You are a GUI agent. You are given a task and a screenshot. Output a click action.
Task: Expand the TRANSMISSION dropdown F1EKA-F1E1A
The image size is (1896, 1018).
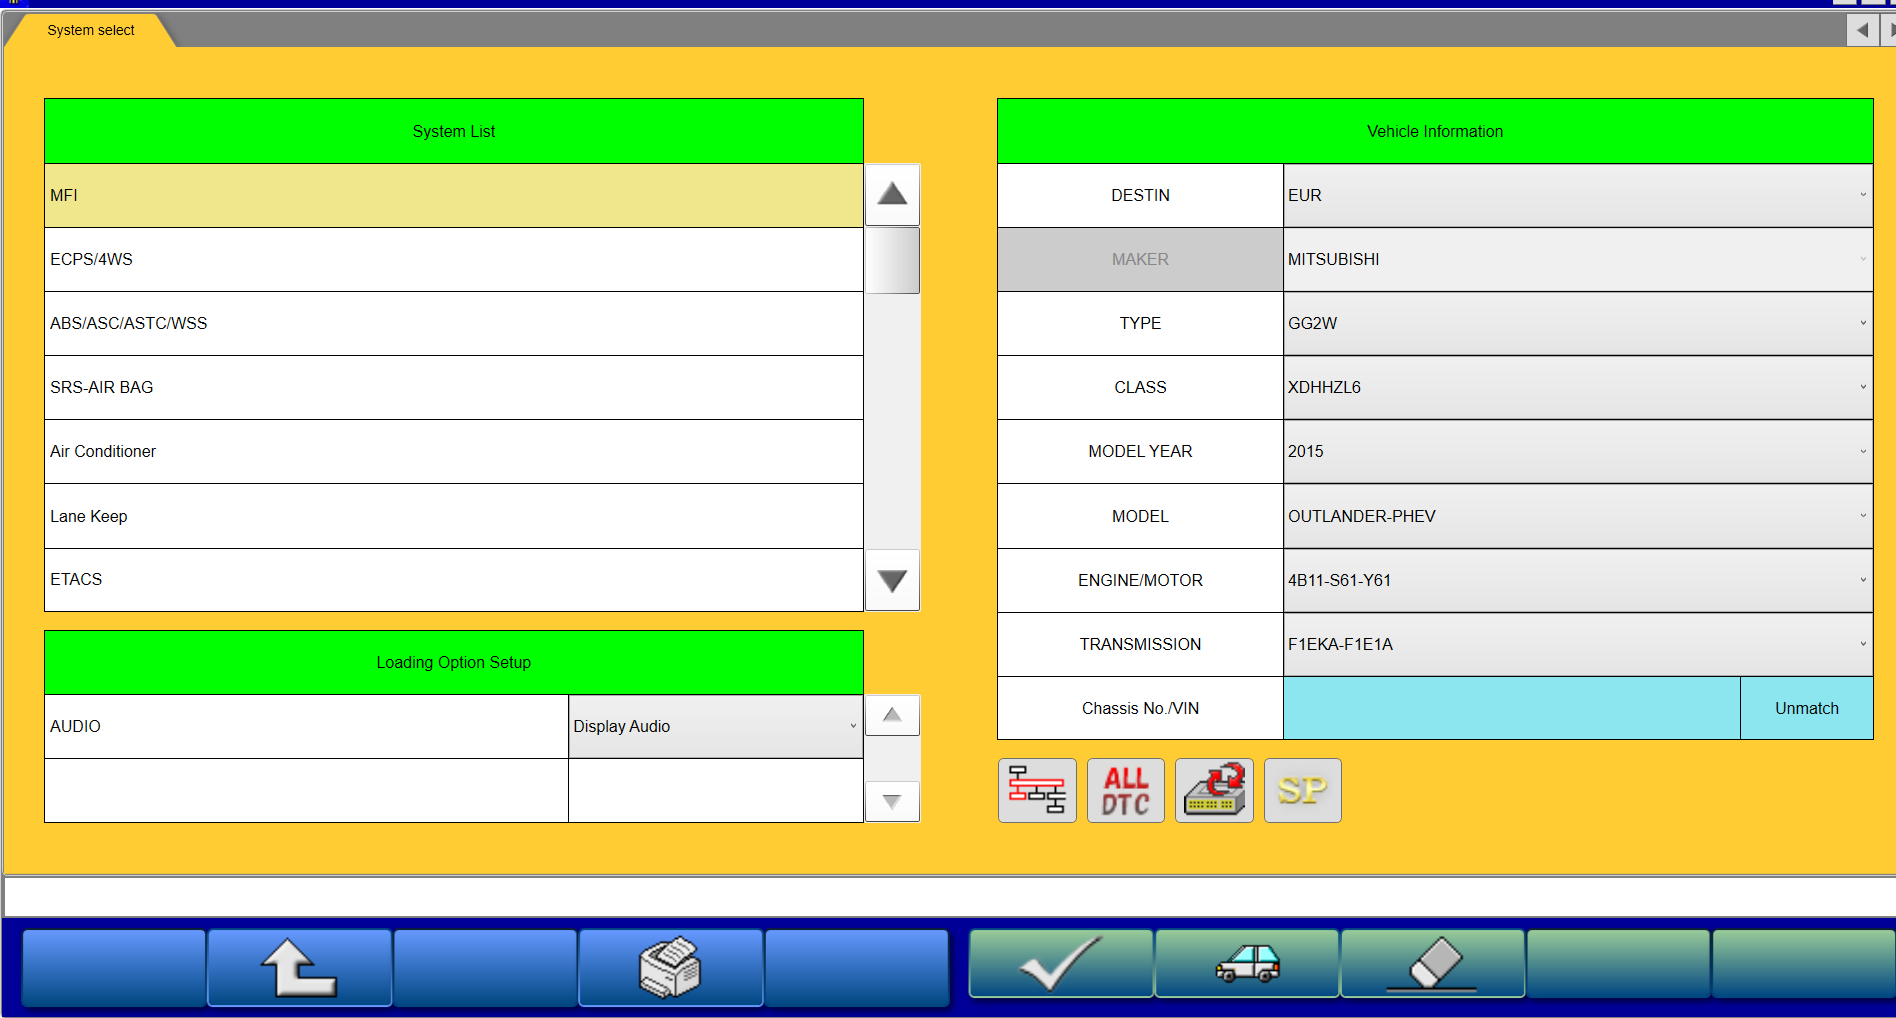pyautogui.click(x=1577, y=645)
